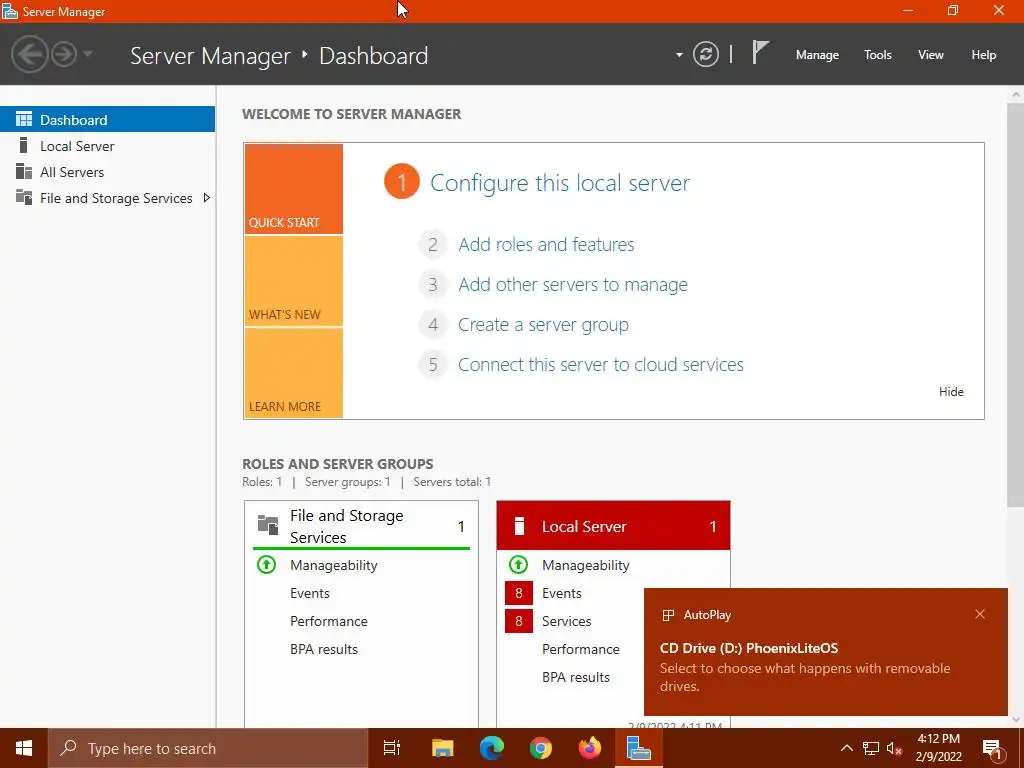Open File and Storage Services tile header
Image resolution: width=1024 pixels, height=768 pixels.
(361, 526)
